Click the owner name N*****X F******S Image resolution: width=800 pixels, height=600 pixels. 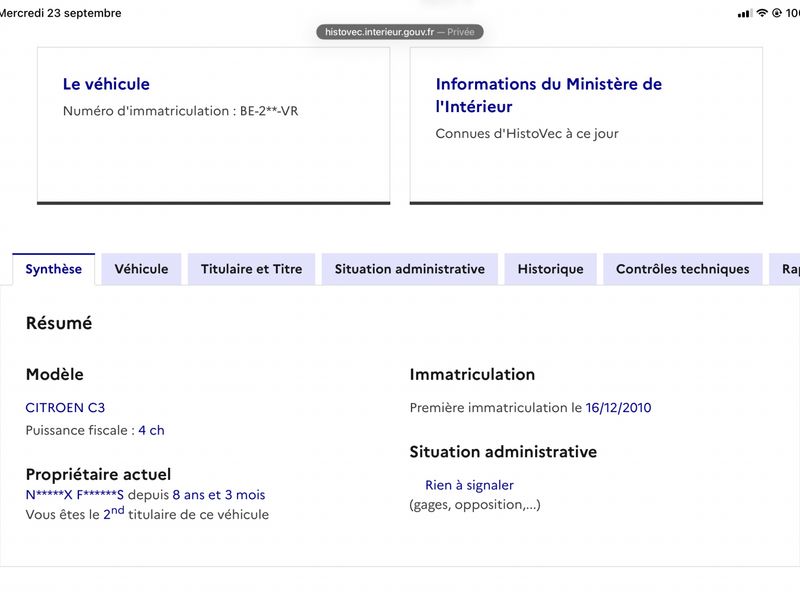tap(74, 494)
